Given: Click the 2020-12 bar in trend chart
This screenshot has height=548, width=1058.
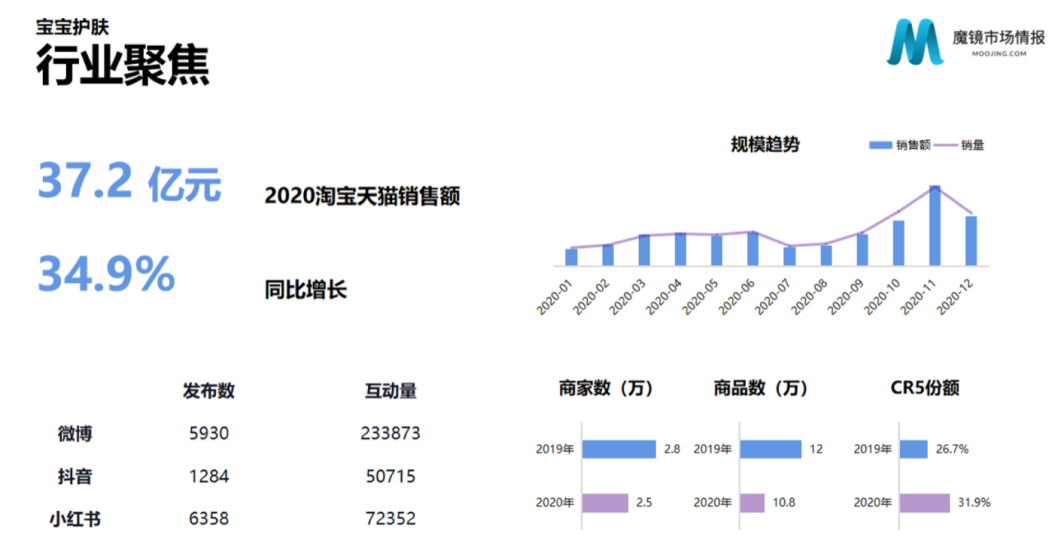Looking at the screenshot, I should [971, 241].
